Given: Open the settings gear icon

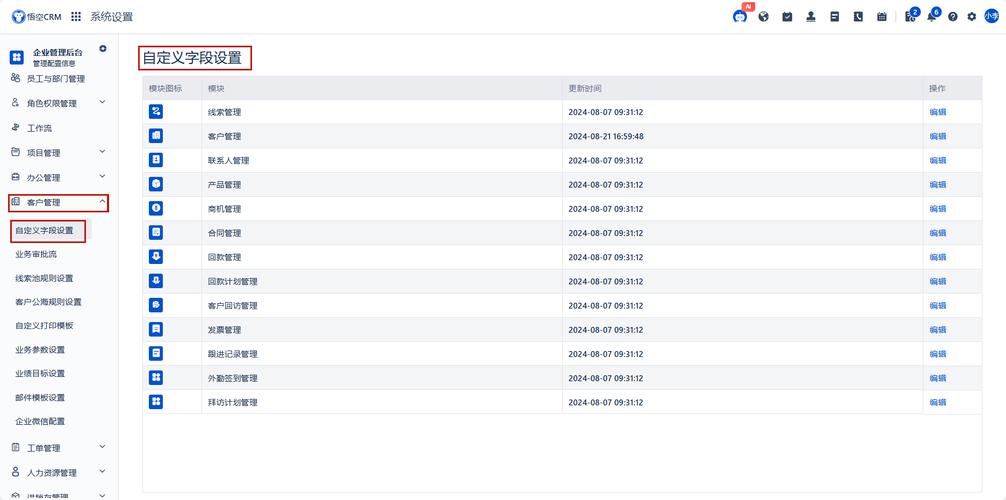Looking at the screenshot, I should click(x=972, y=17).
